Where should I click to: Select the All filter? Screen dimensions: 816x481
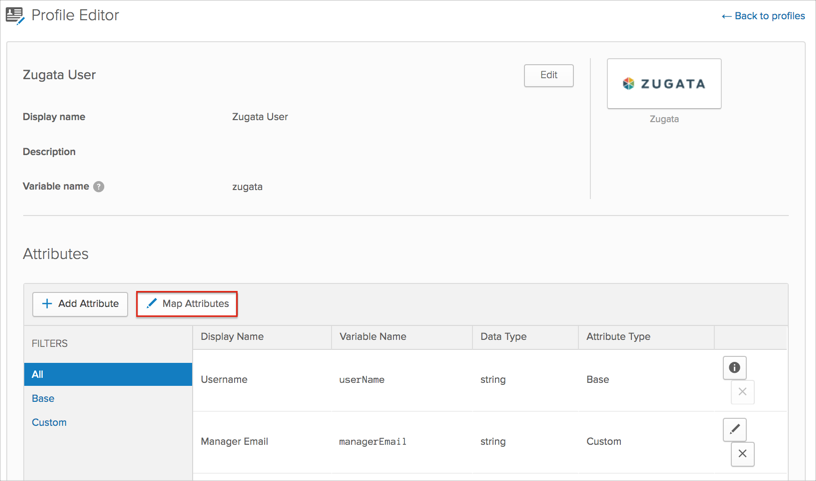[108, 374]
